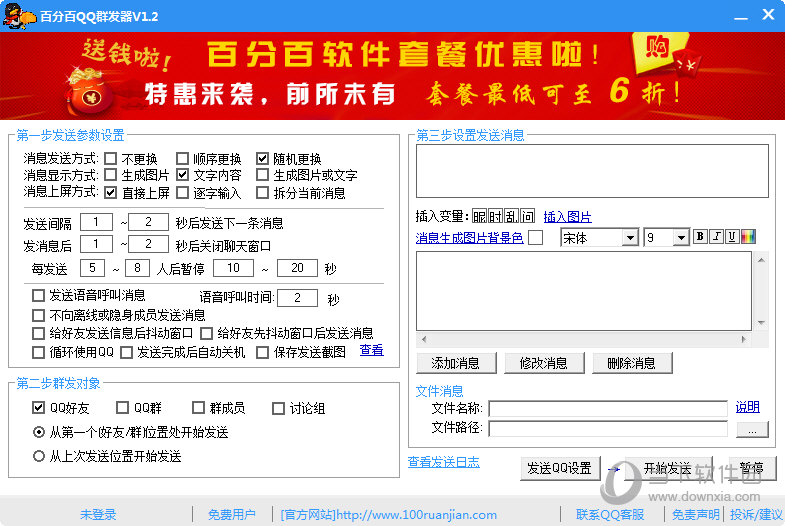This screenshot has width=785, height=526.
Task: Click the message list scrollbar up arrow
Action: pyautogui.click(x=761, y=260)
